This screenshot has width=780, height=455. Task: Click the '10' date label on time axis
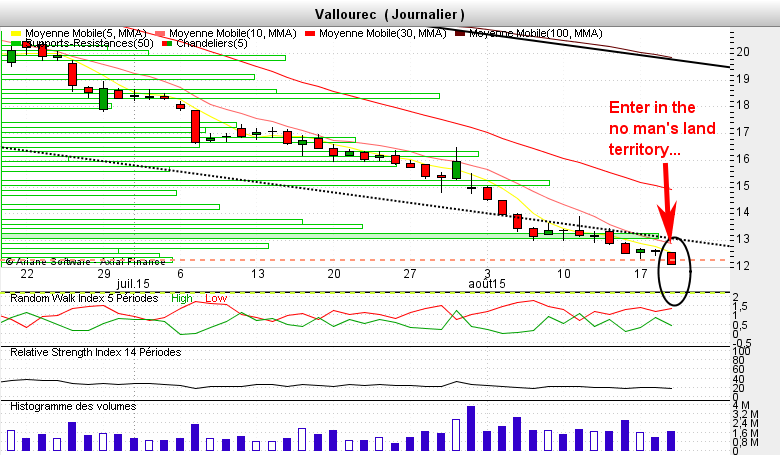click(563, 273)
